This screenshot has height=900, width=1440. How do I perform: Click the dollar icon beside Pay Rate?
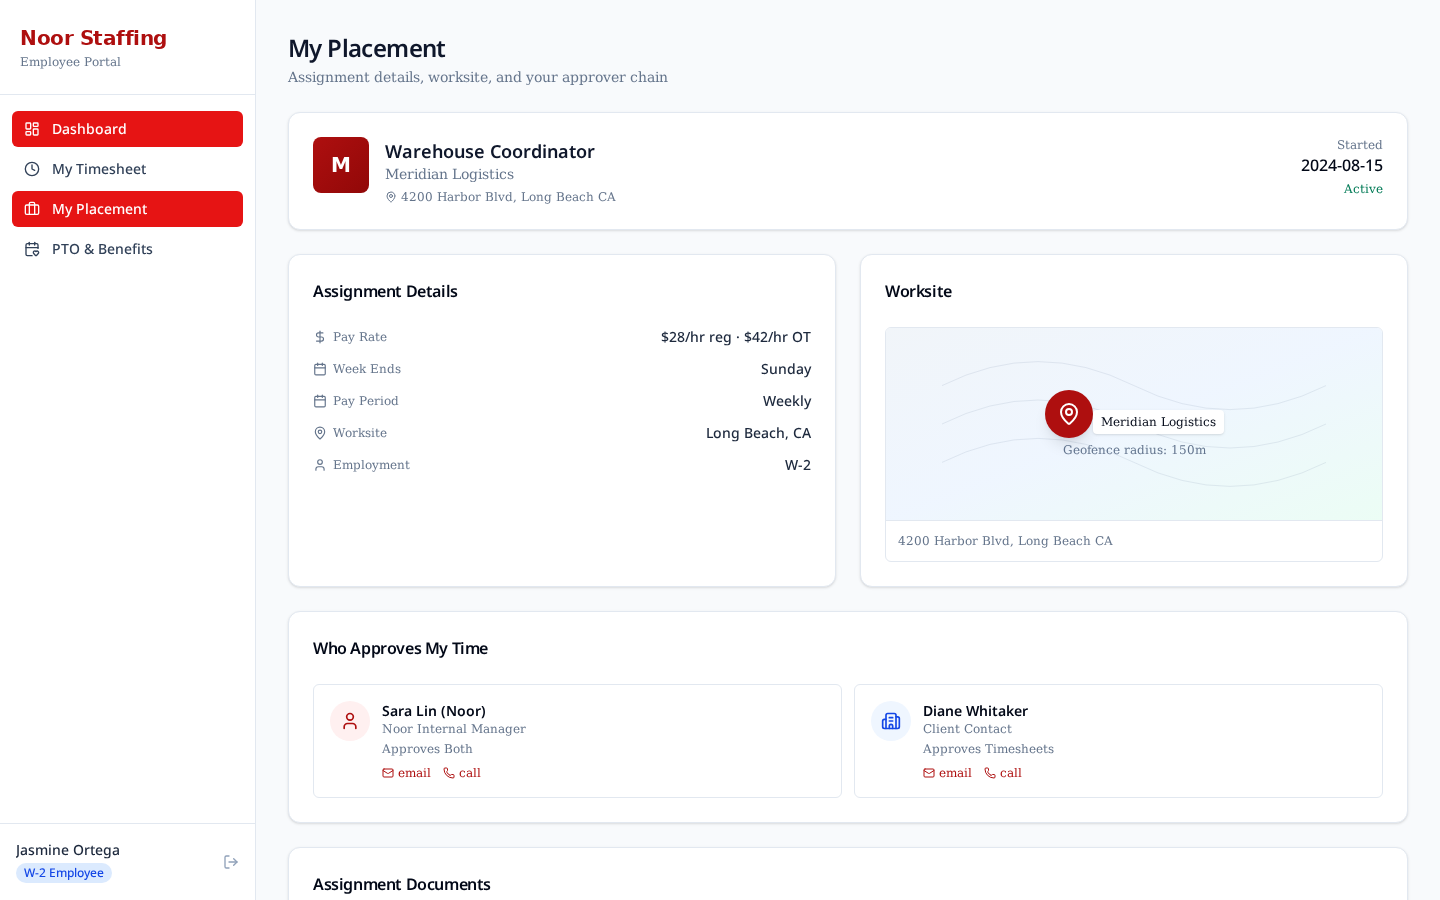[320, 337]
